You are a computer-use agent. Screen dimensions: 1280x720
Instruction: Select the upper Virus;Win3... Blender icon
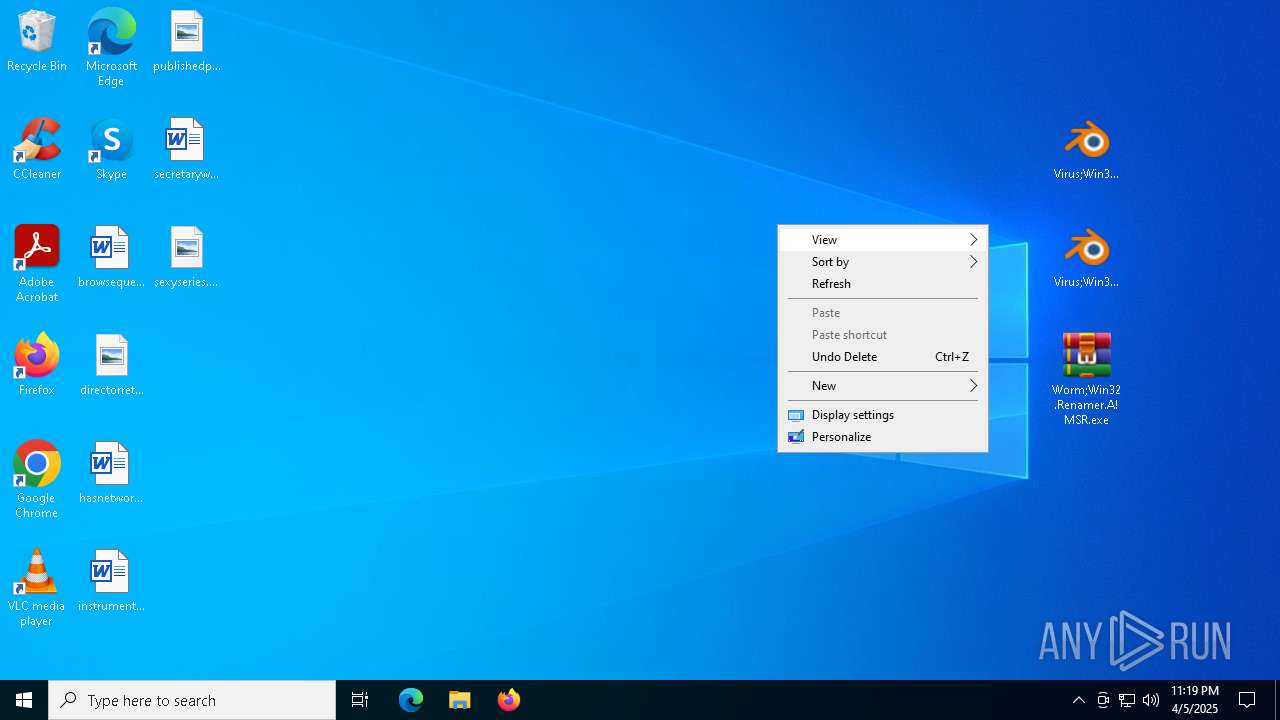click(x=1086, y=150)
